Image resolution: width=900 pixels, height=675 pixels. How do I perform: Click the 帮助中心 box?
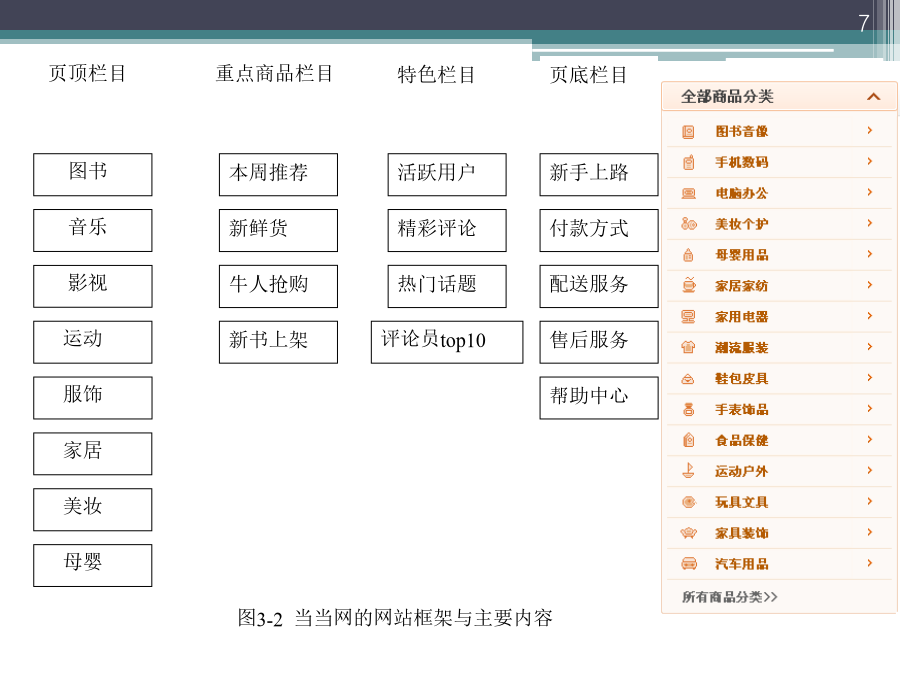pyautogui.click(x=599, y=398)
